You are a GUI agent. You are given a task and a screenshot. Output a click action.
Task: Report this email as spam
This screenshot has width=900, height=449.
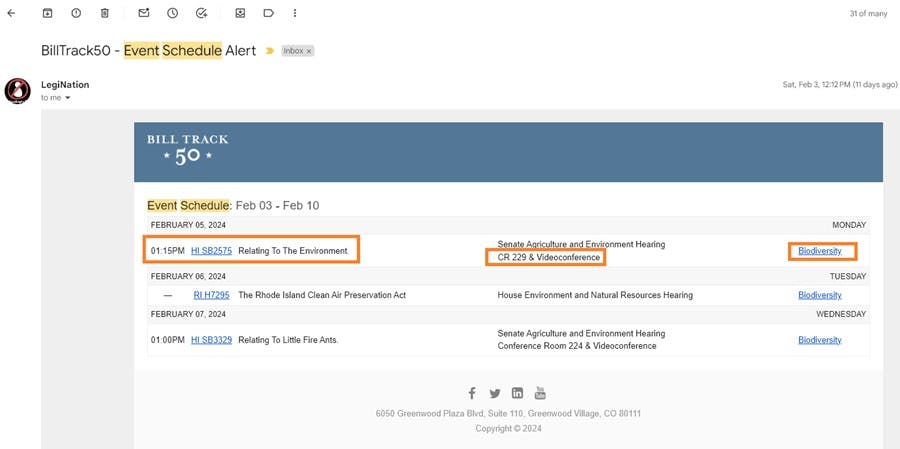(x=76, y=13)
